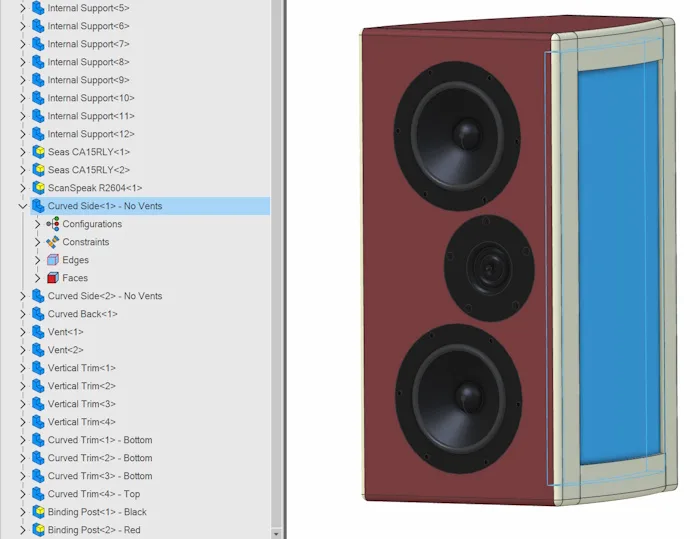Screen dimensions: 700x539
Task: Expand the Faces node
Action: click(x=38, y=278)
